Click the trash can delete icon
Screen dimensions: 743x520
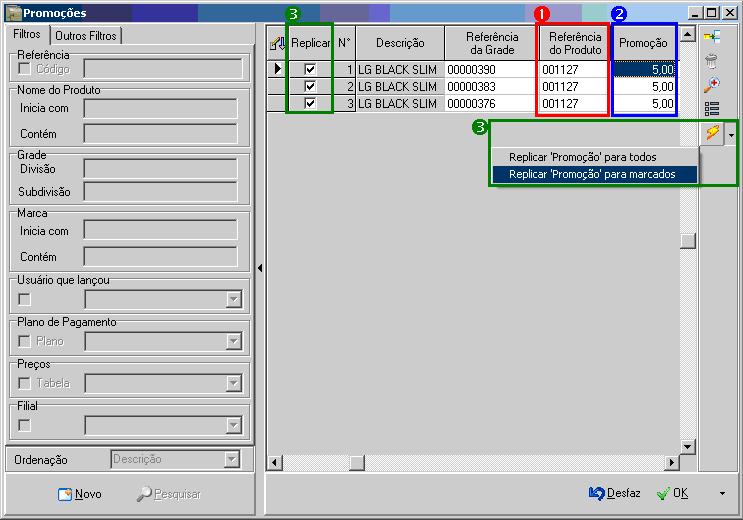tap(712, 61)
